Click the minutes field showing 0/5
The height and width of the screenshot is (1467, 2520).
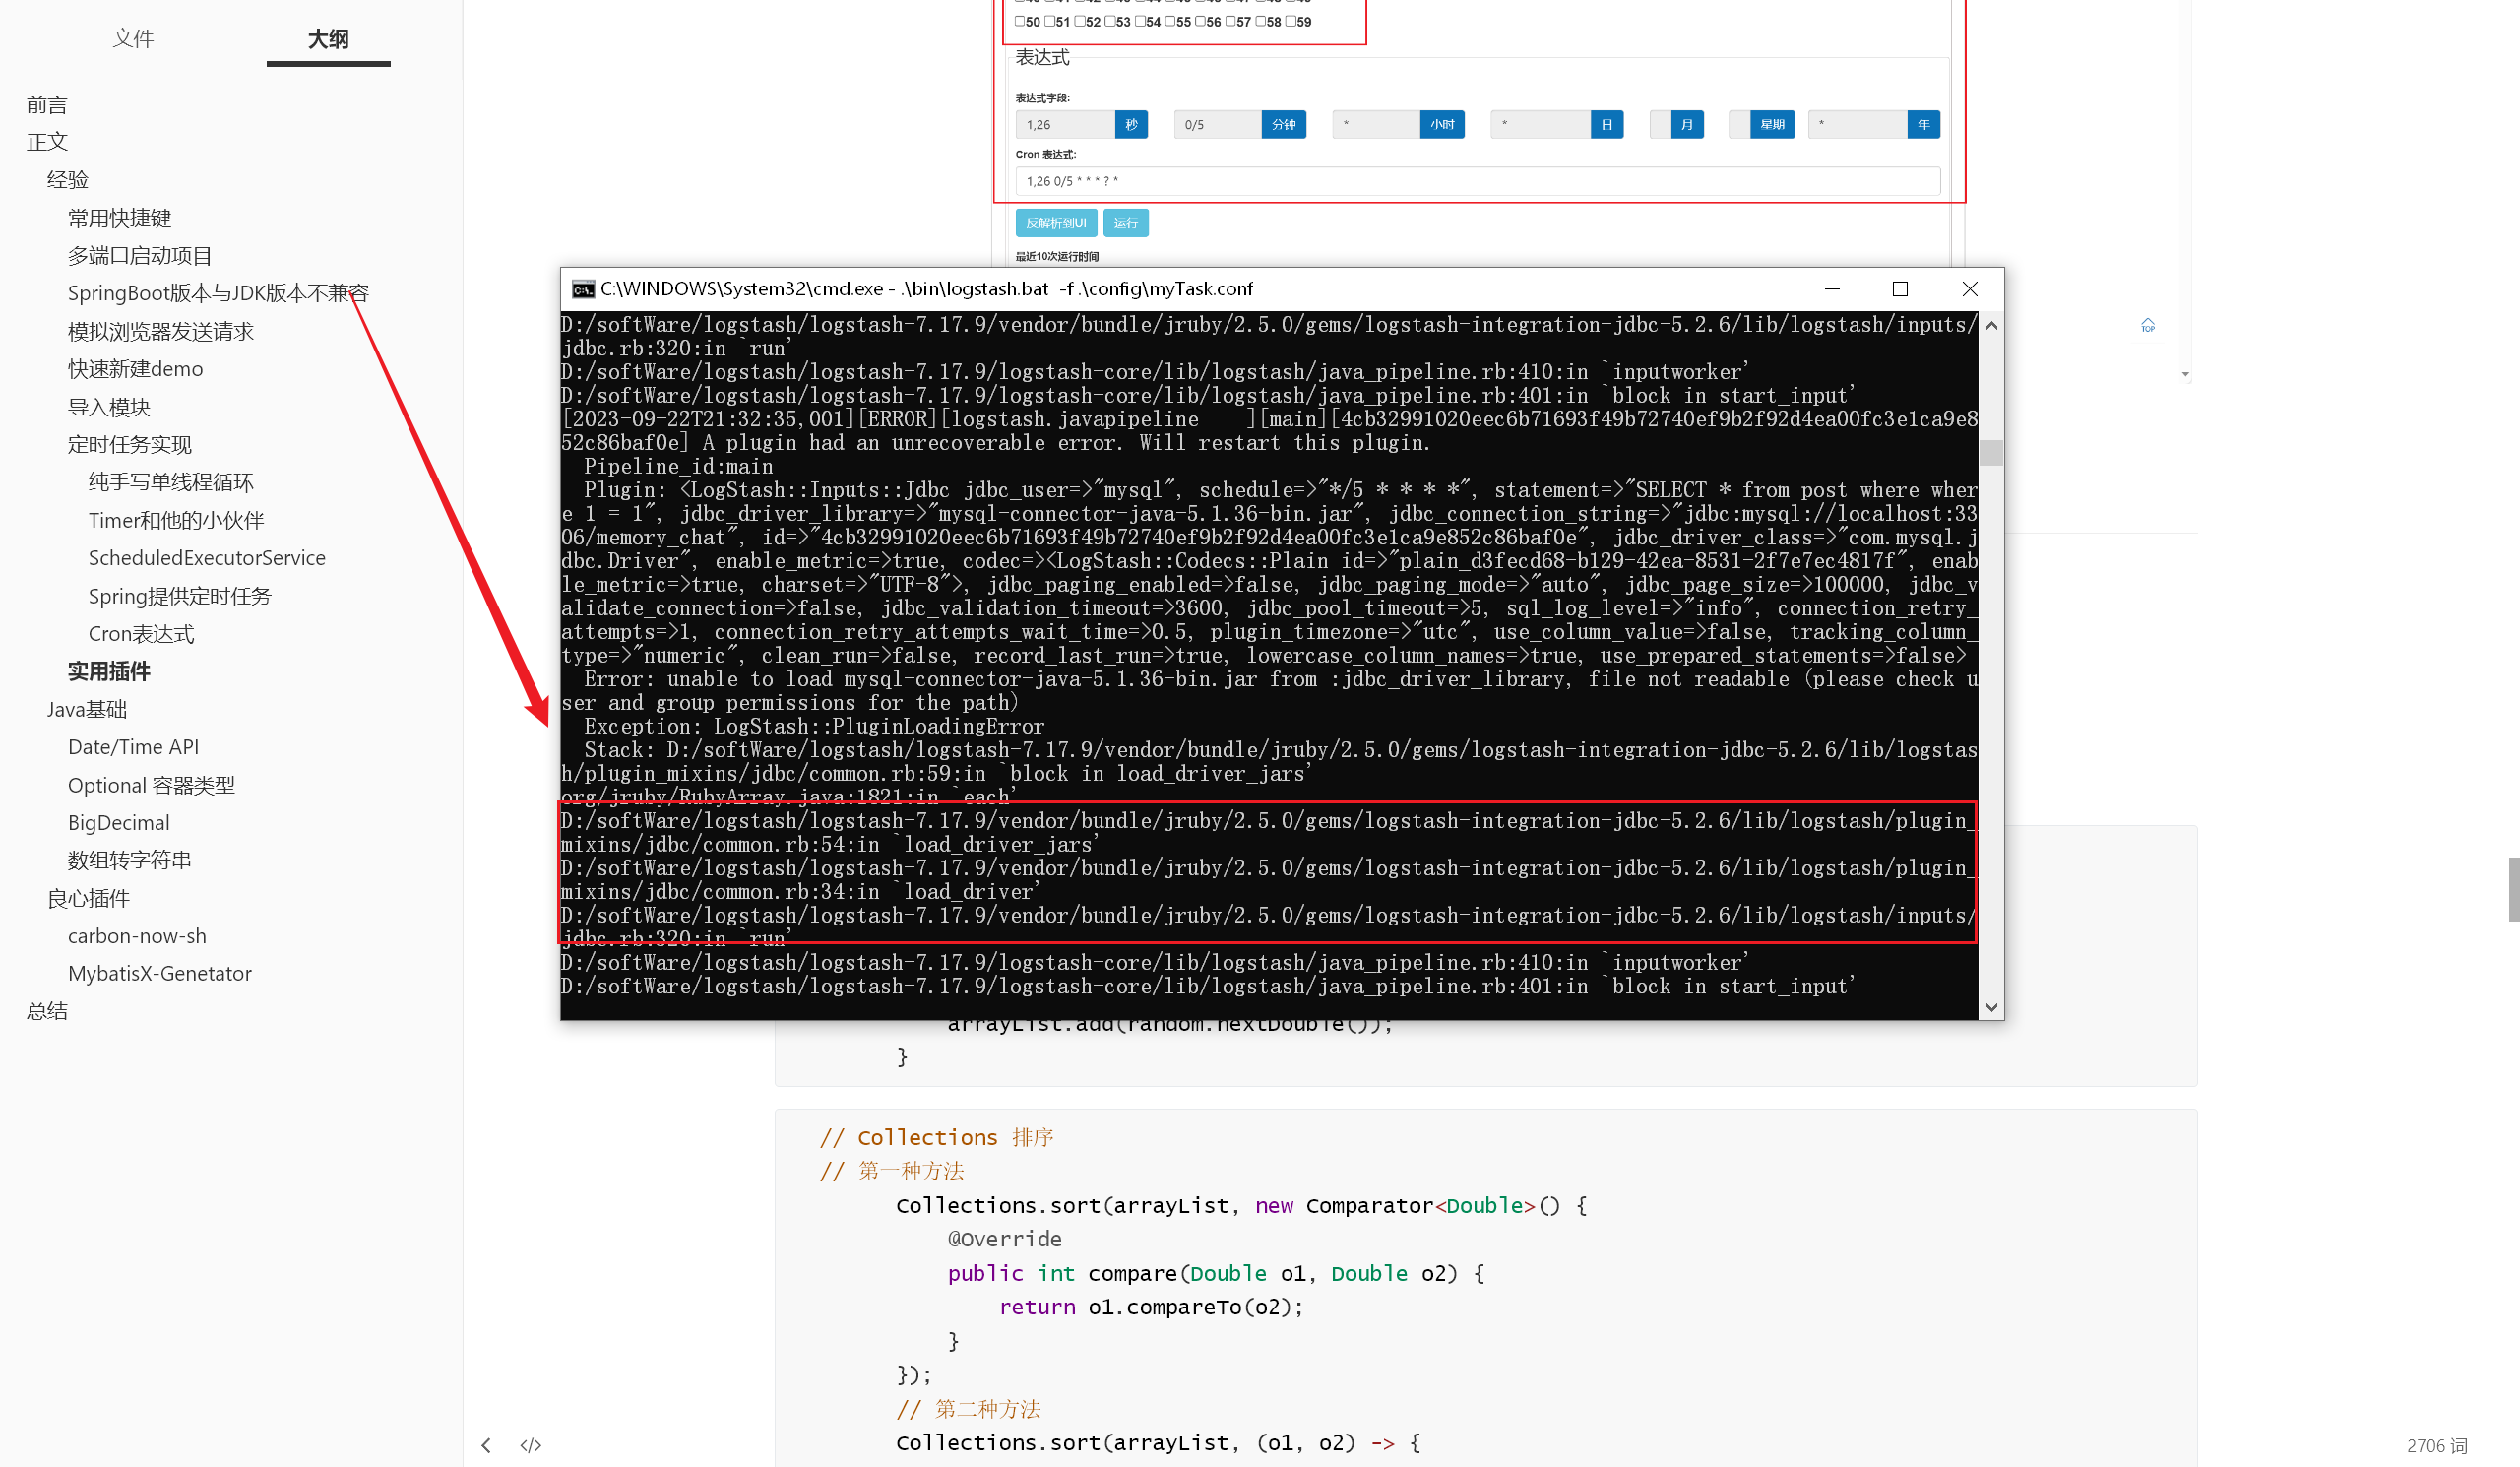pos(1217,124)
